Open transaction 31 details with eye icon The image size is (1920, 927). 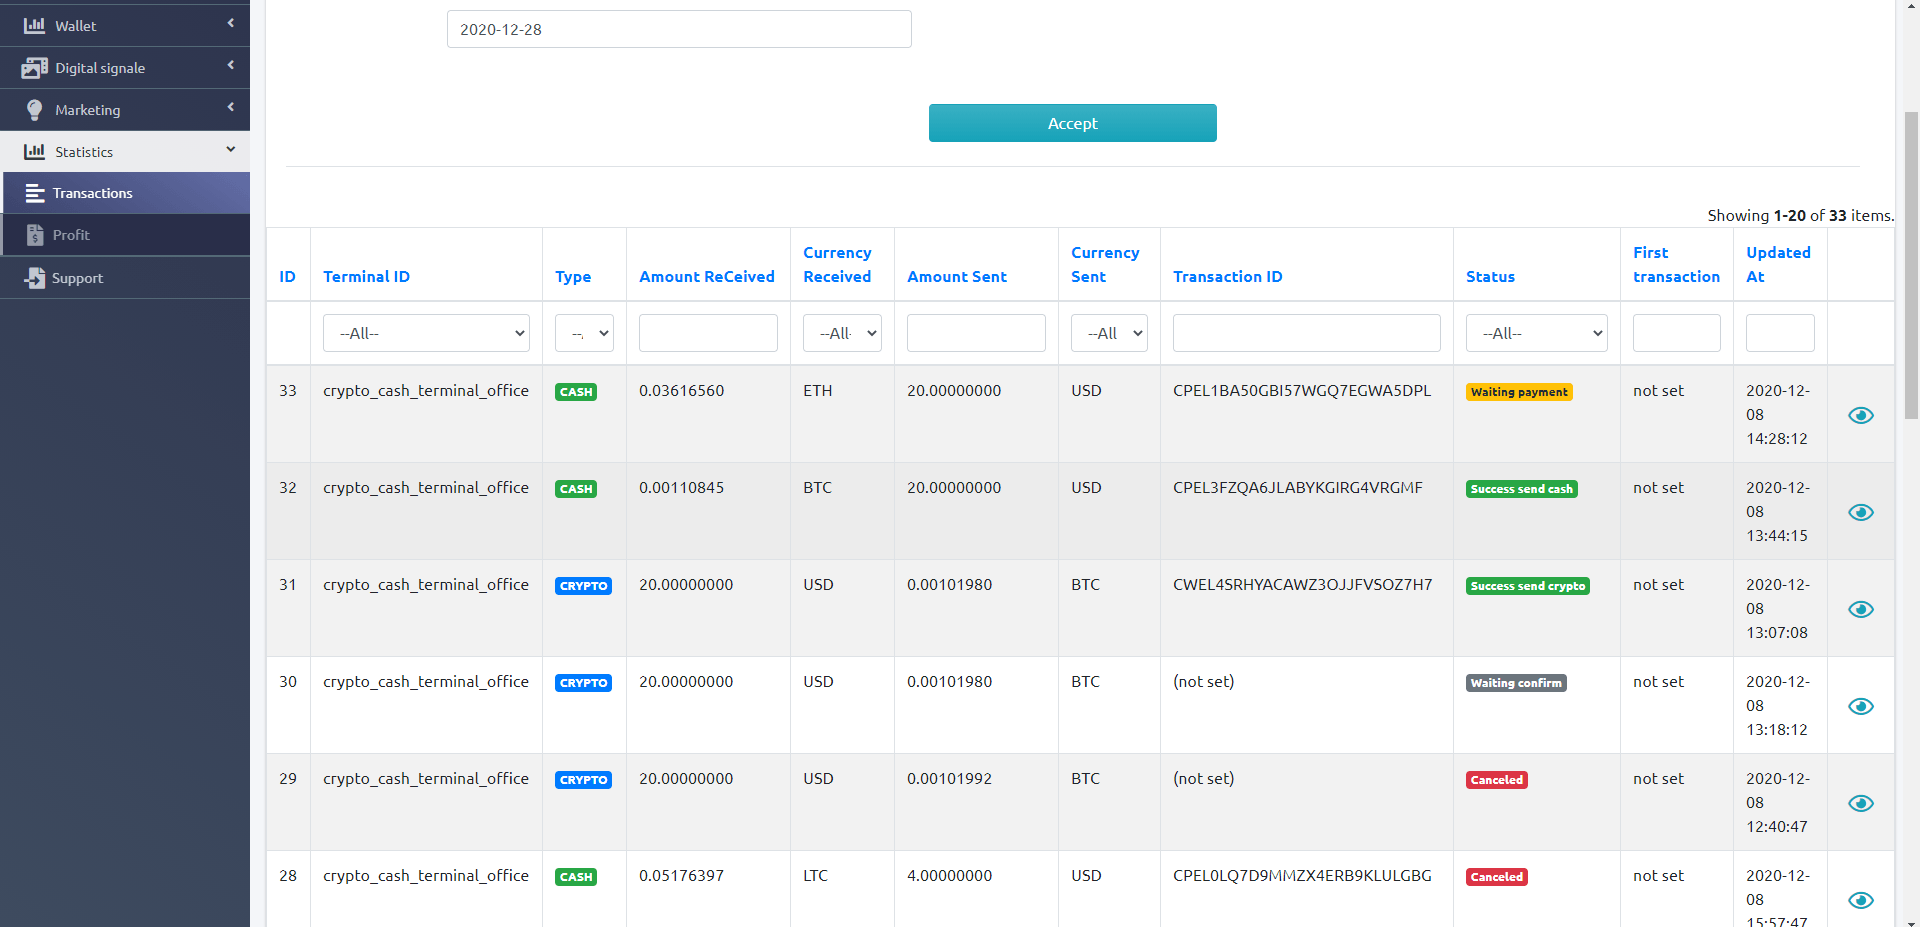(1860, 609)
